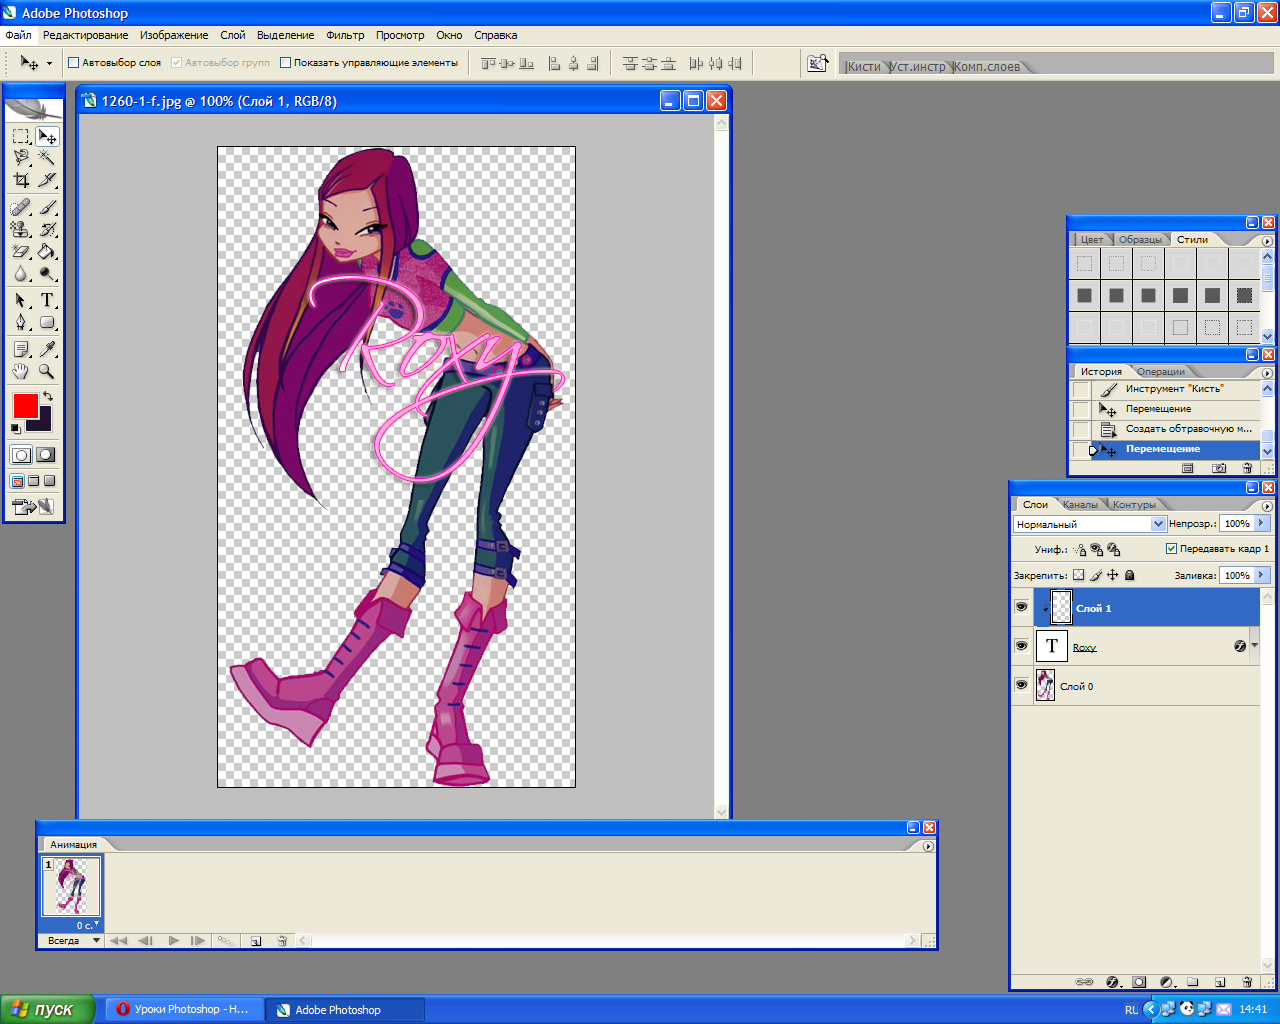Screen dimensions: 1280x1024
Task: Toggle lock transparent pixels in Закрепить
Action: click(x=1078, y=575)
